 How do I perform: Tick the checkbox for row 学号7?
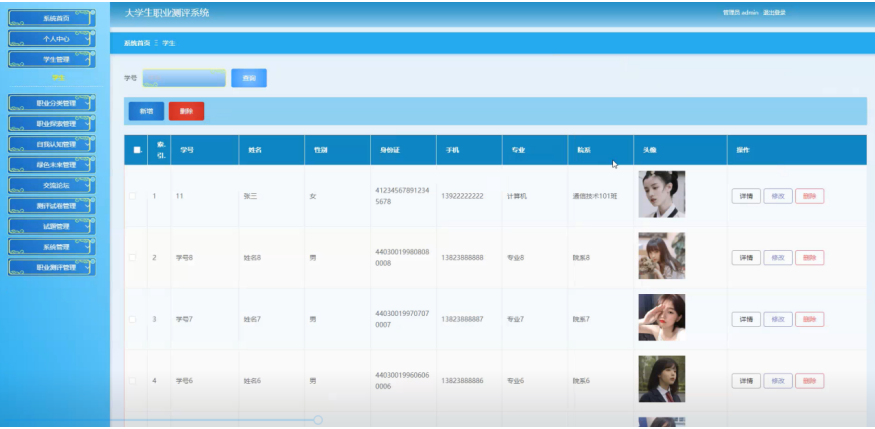point(133,319)
